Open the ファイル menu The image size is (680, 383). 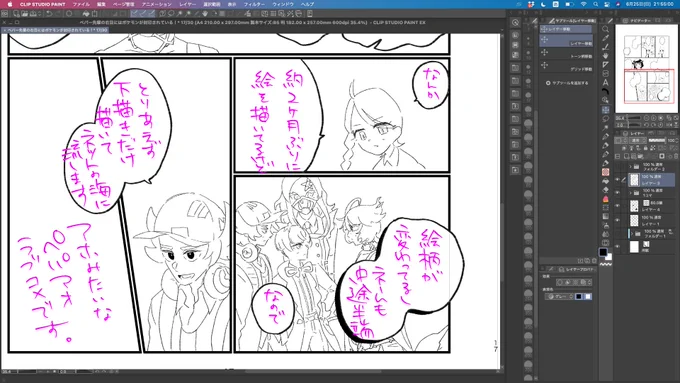pyautogui.click(x=81, y=4)
